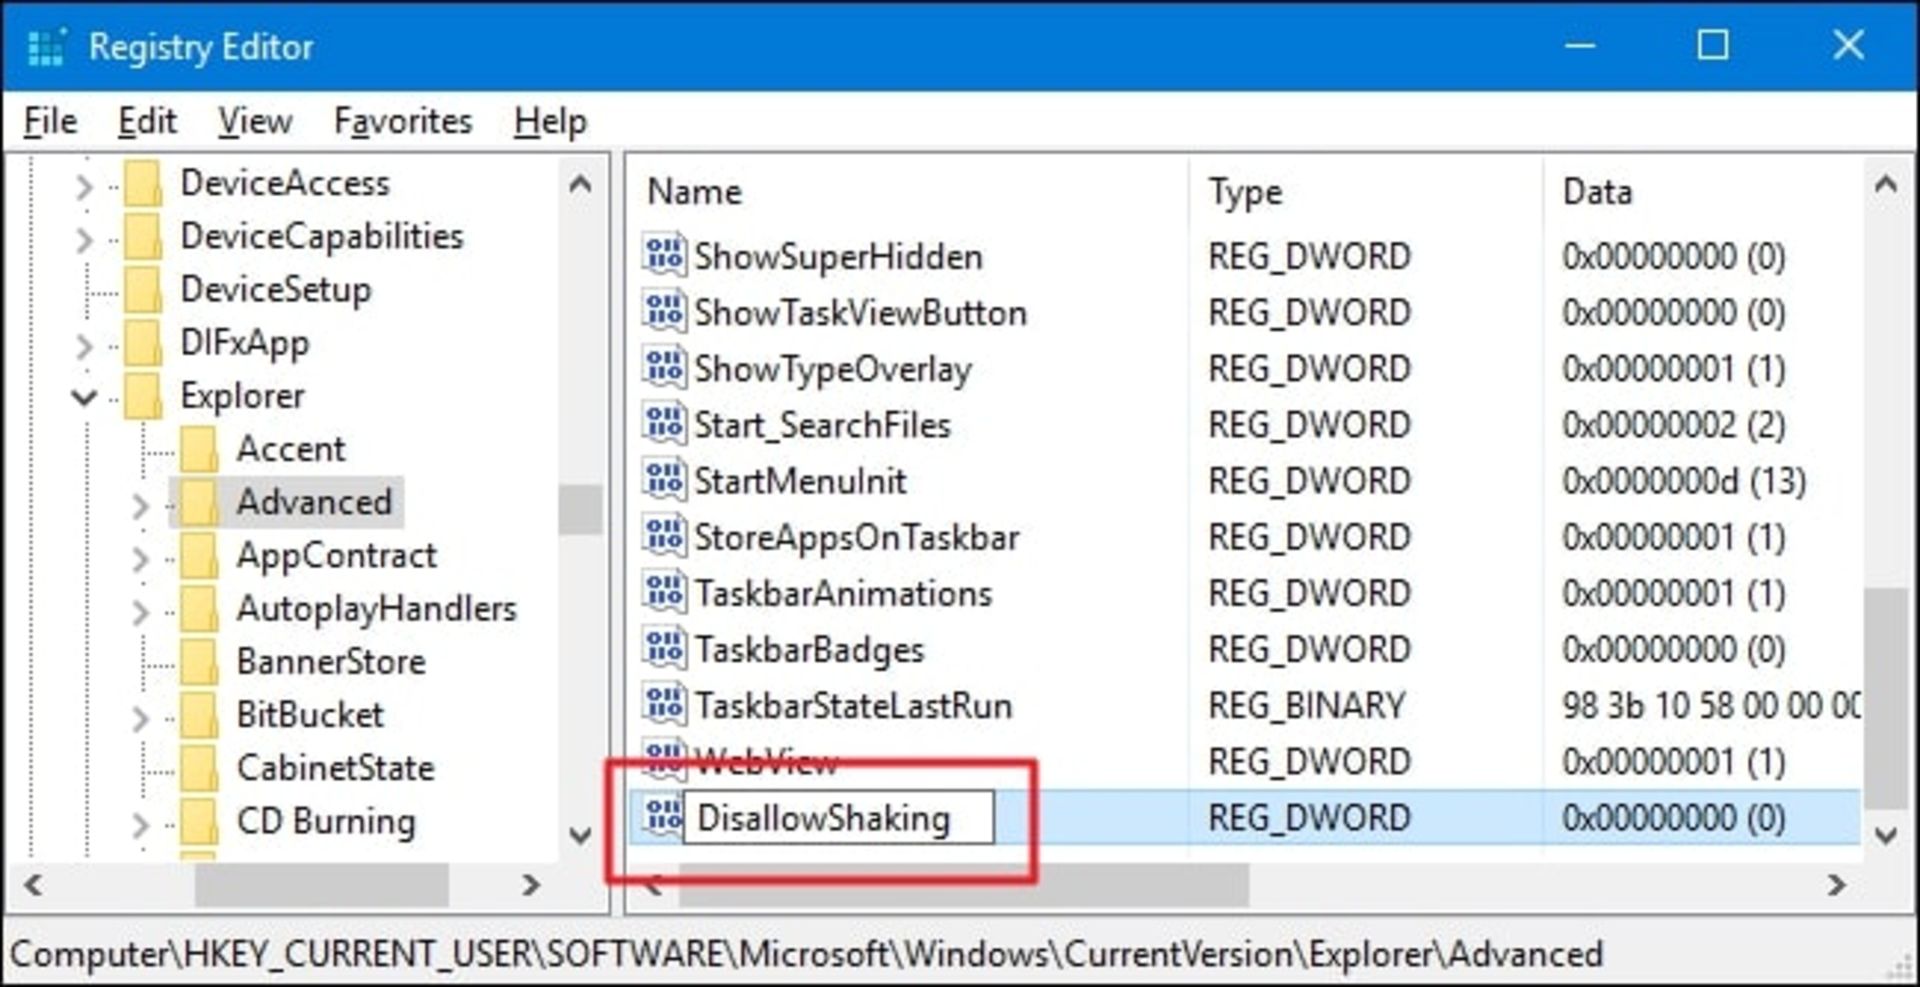
Task: Click the DeviceCapabilities folder icon
Action: (x=144, y=236)
